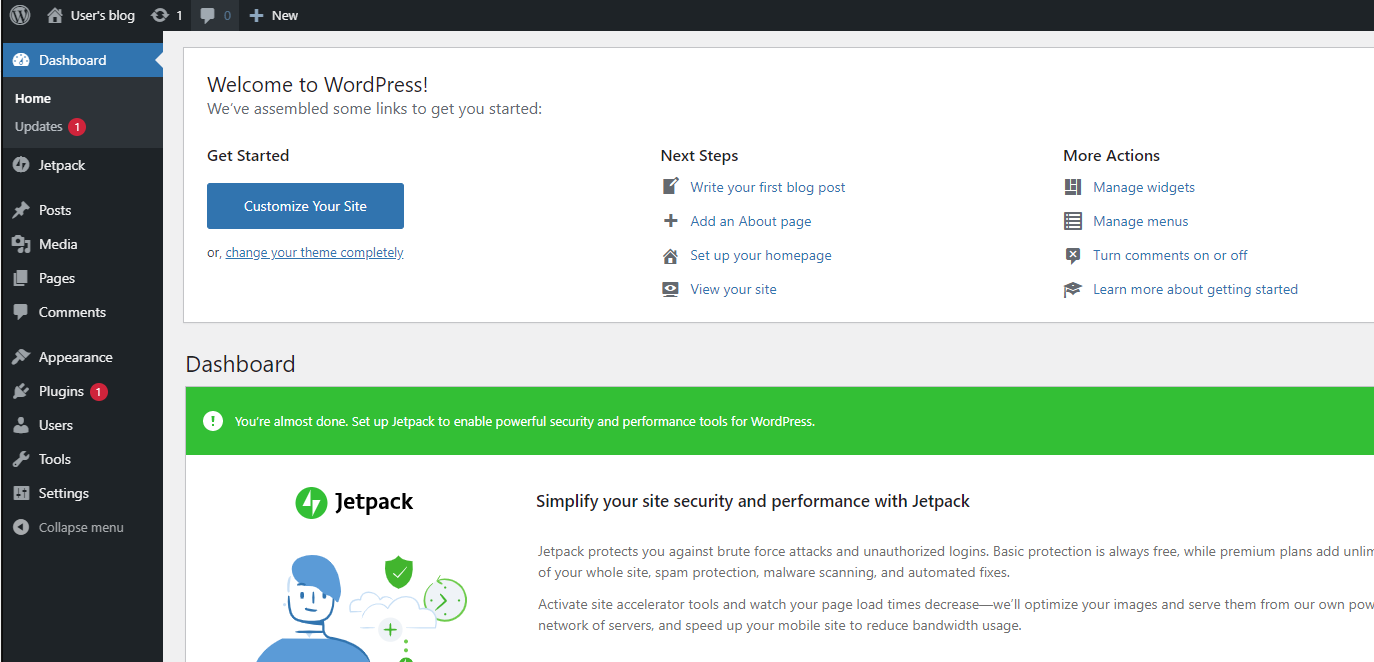Viewport: 1374px width, 662px height.
Task: Click the Collapse menu arrow icon
Action: 21,527
